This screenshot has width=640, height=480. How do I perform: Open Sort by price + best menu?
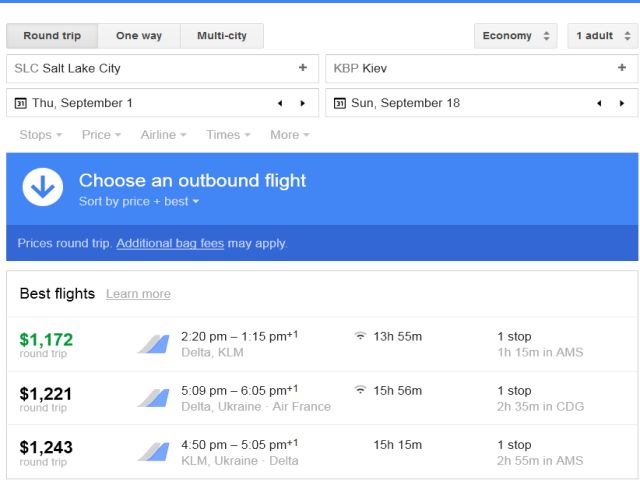click(139, 202)
